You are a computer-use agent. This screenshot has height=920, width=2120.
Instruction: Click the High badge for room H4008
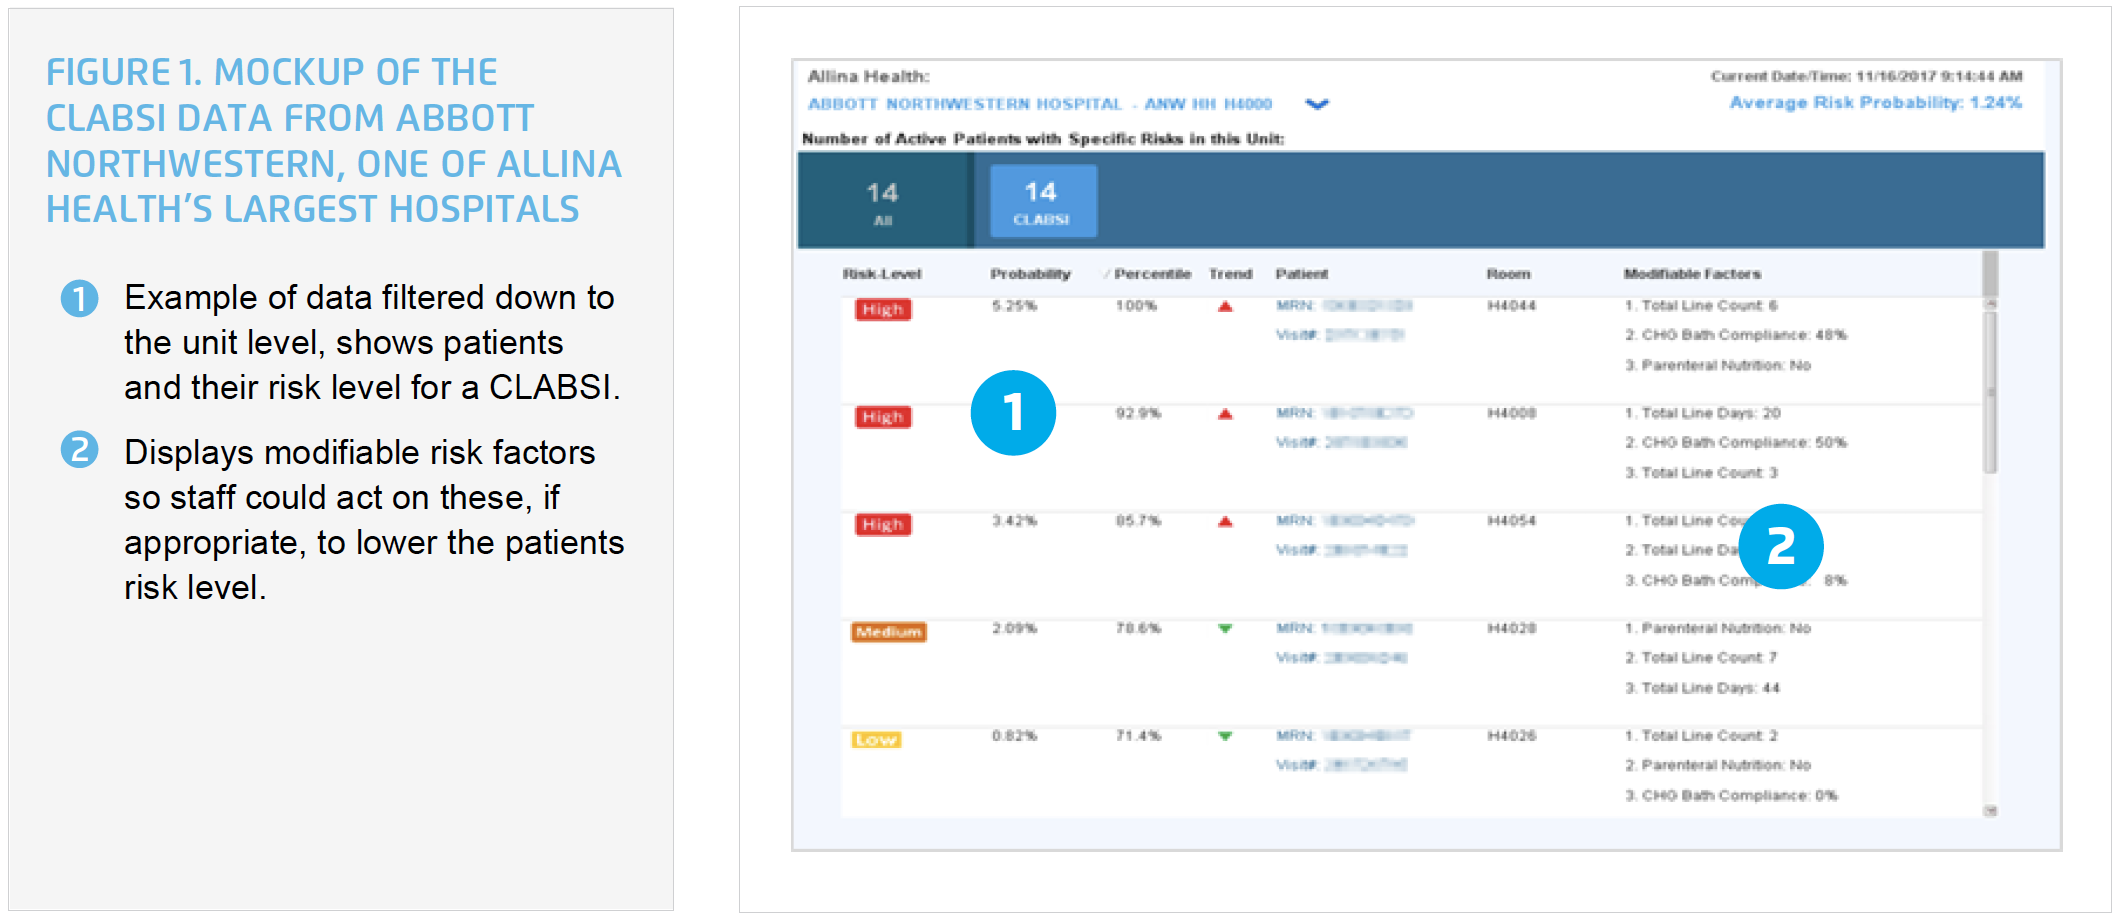(883, 417)
